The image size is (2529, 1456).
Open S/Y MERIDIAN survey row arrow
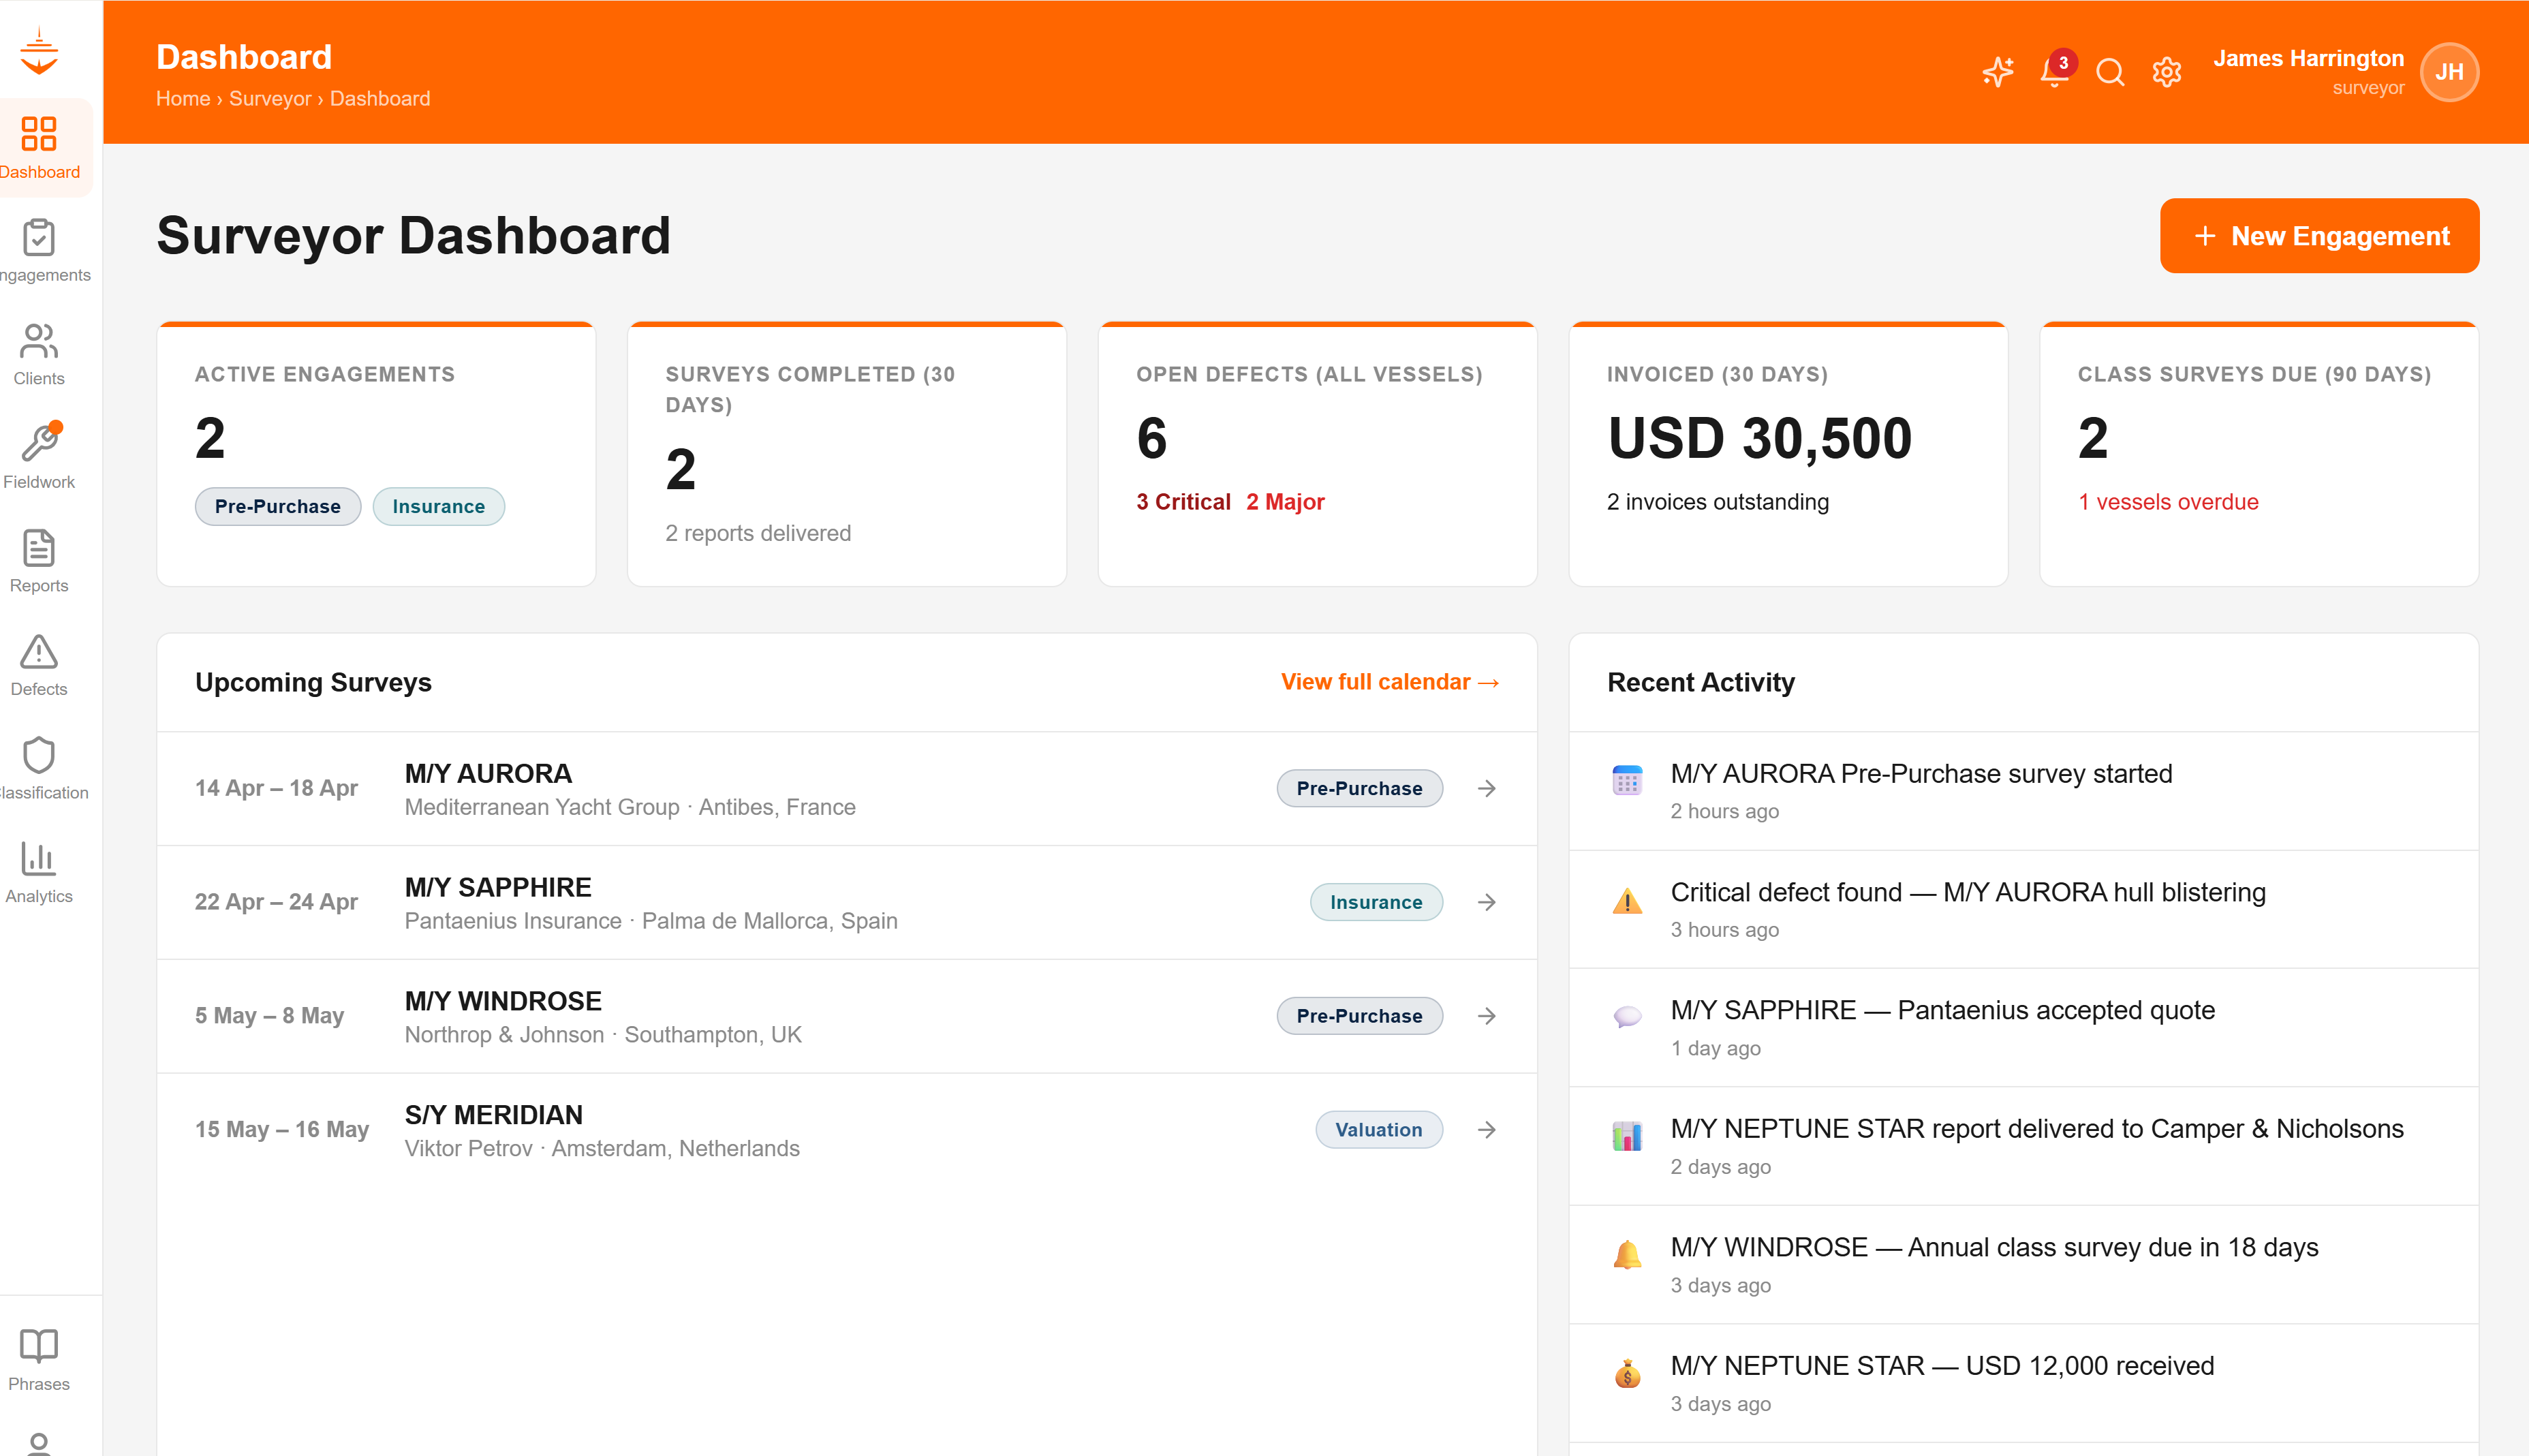tap(1487, 1129)
